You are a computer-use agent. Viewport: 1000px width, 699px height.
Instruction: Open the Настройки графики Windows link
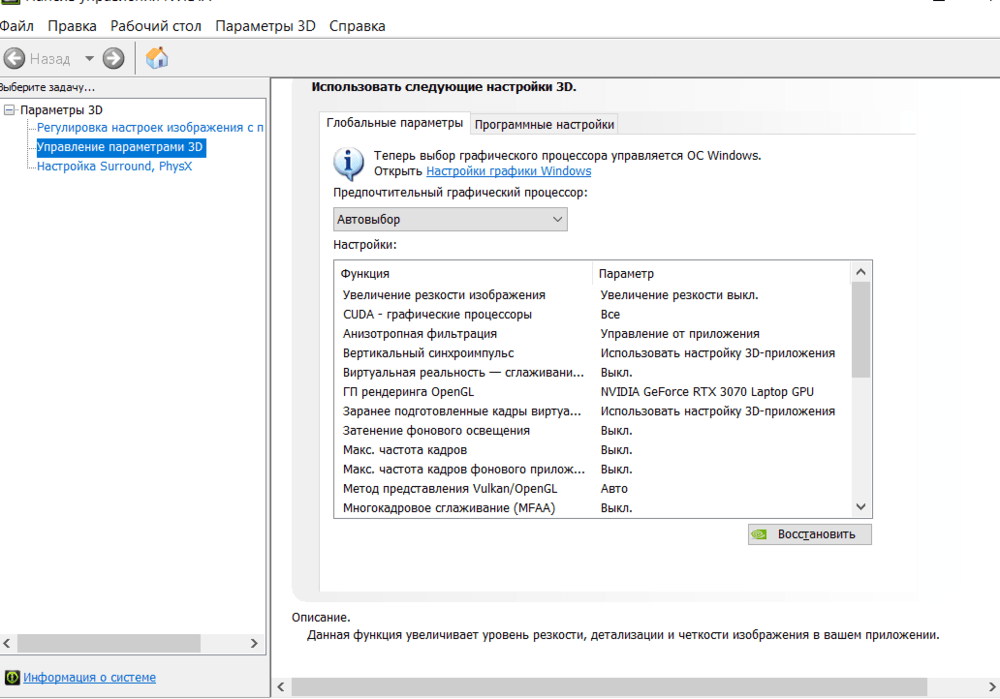coord(508,171)
